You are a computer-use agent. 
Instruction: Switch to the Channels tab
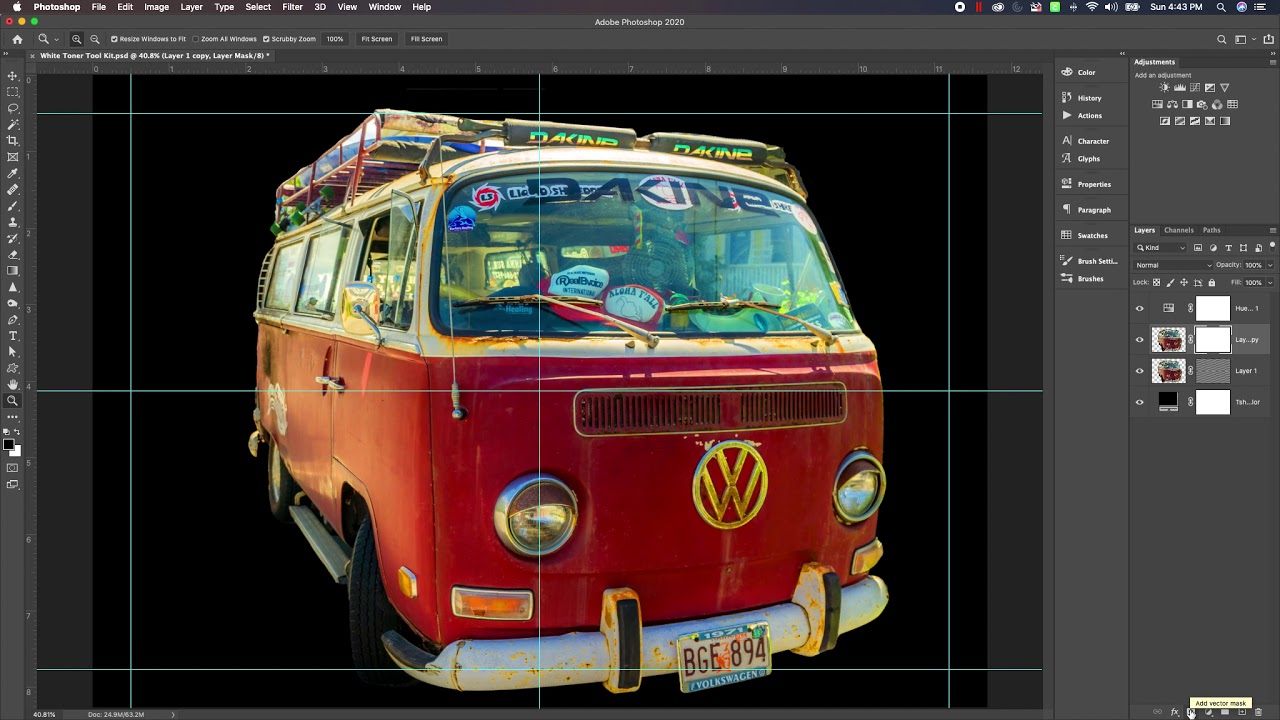1178,230
